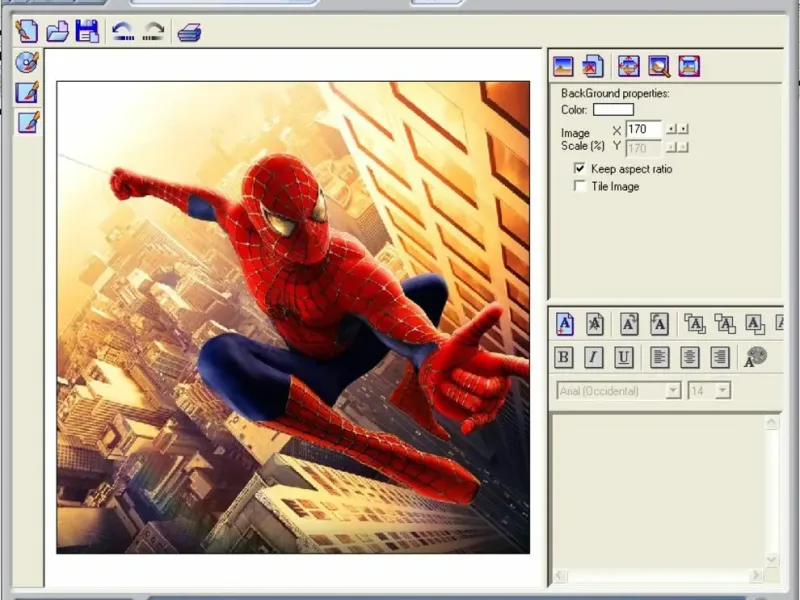Click the background Color swatch
The image size is (800, 600).
(613, 110)
